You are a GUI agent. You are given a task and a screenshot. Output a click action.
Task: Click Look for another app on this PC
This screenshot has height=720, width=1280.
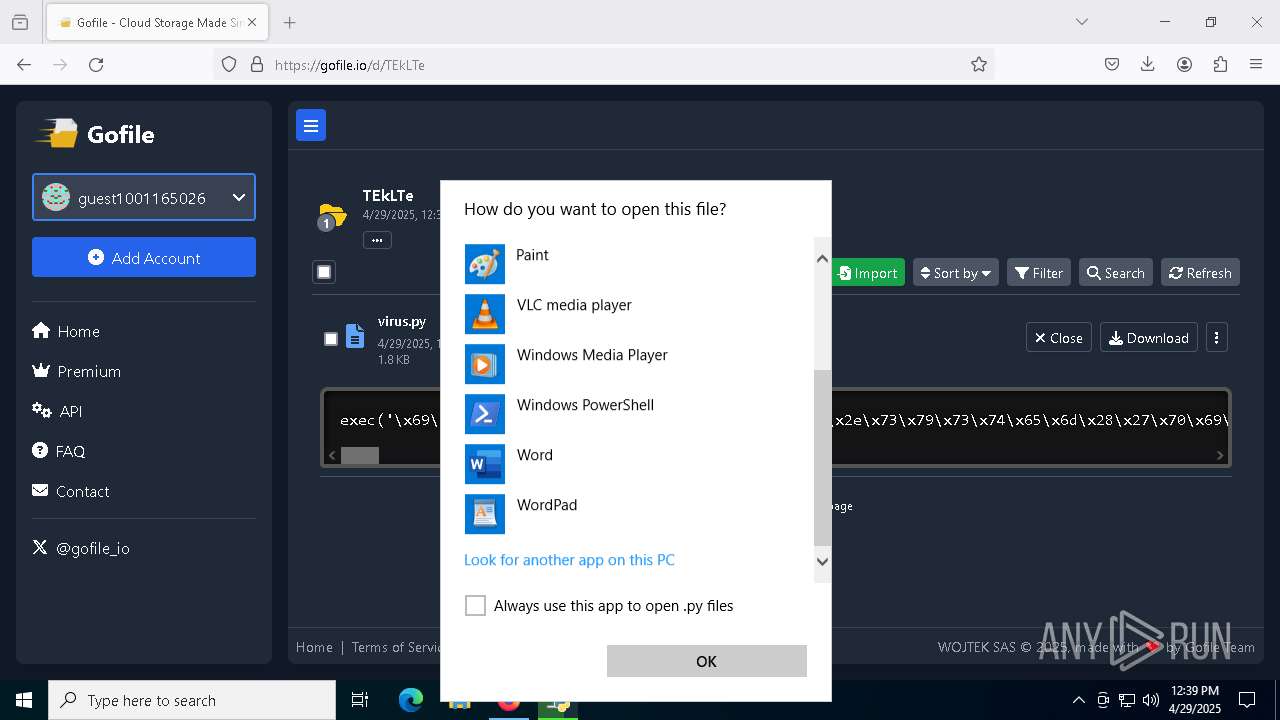[x=569, y=560]
